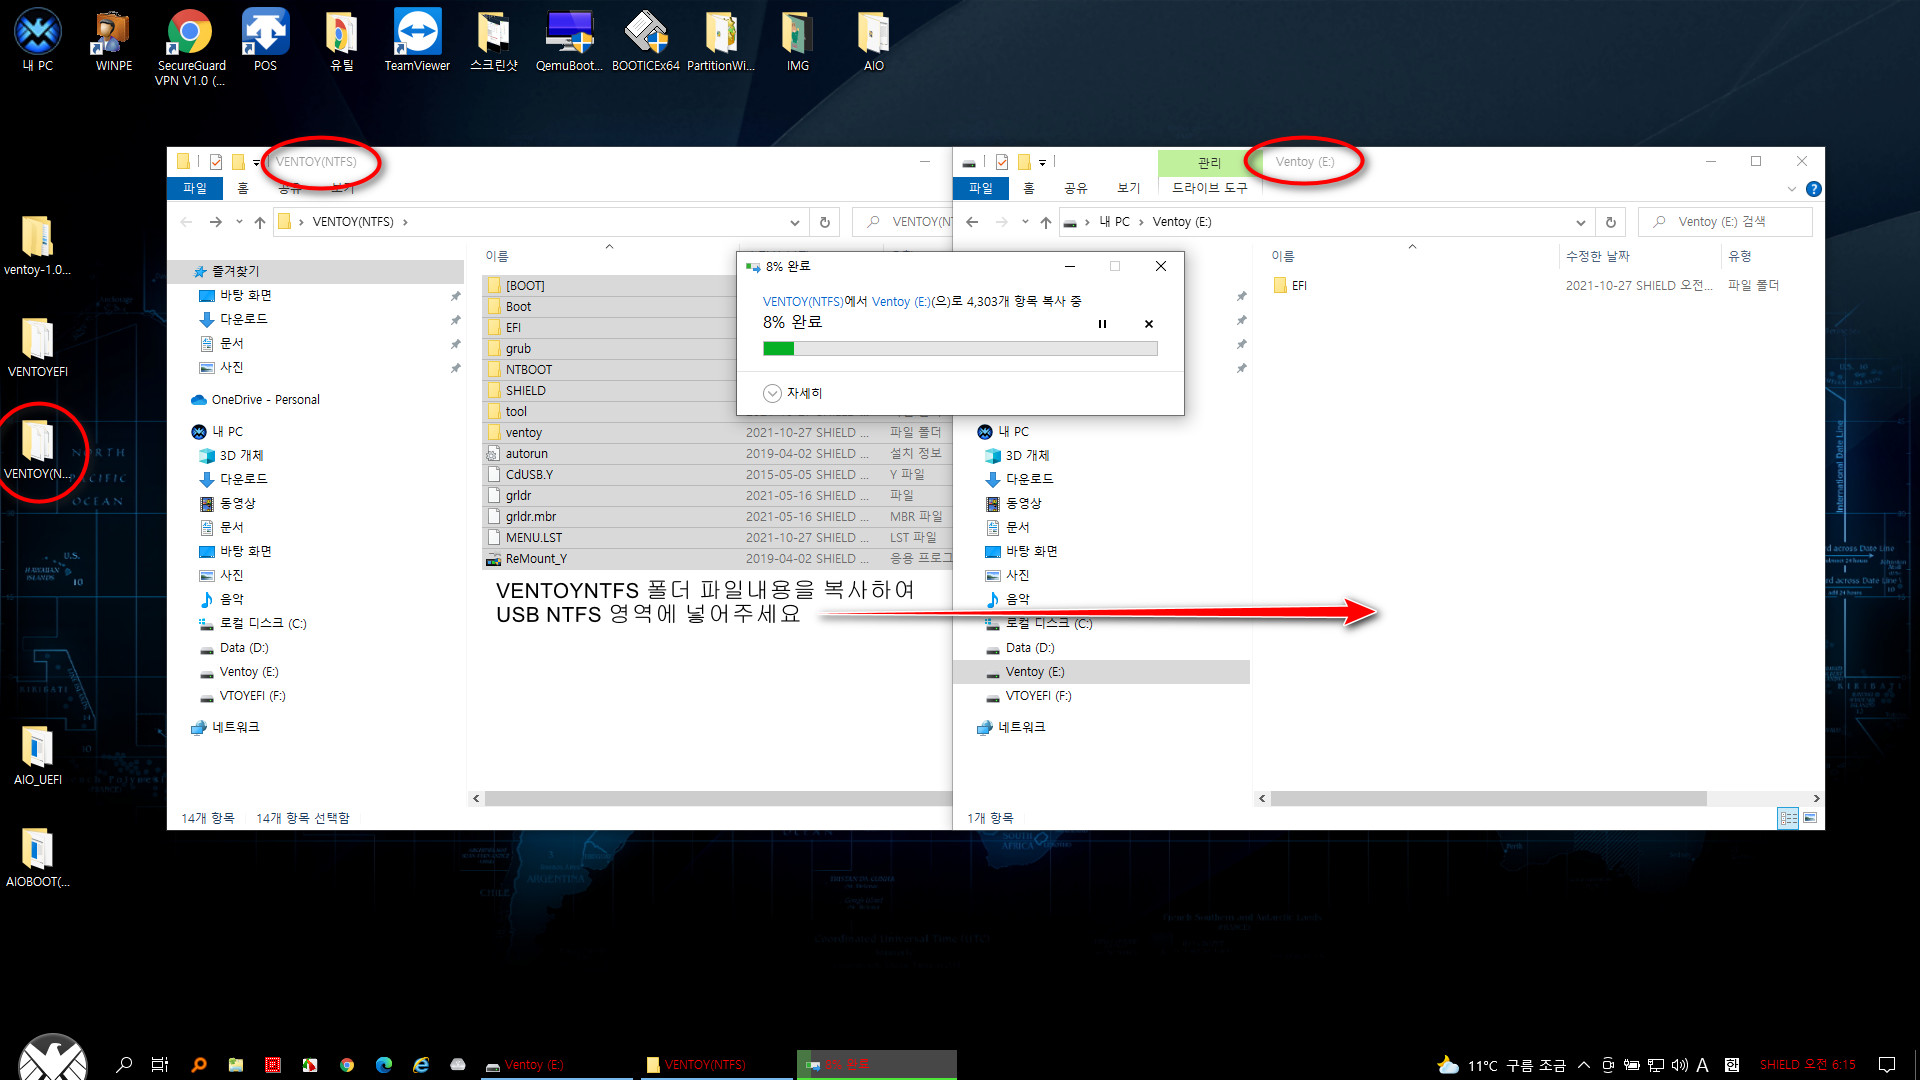Select the grldr.mbr file

[530, 517]
